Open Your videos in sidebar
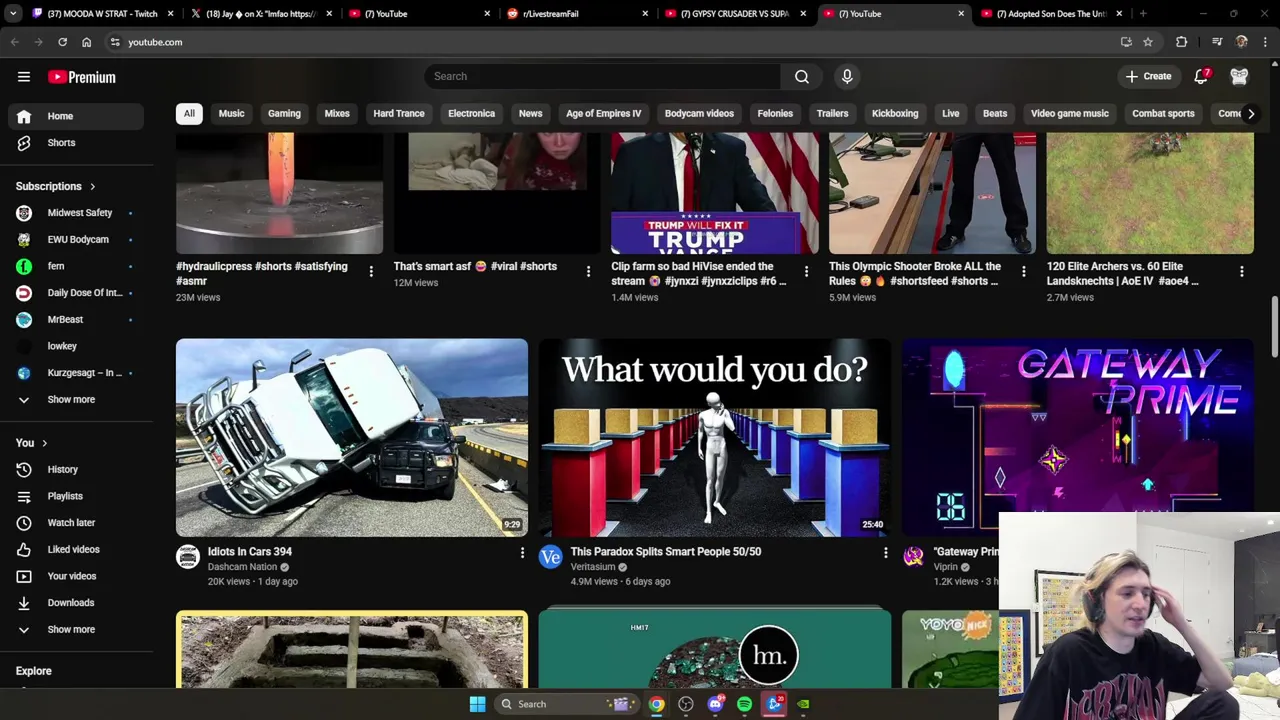Viewport: 1280px width, 720px height. [x=77, y=576]
